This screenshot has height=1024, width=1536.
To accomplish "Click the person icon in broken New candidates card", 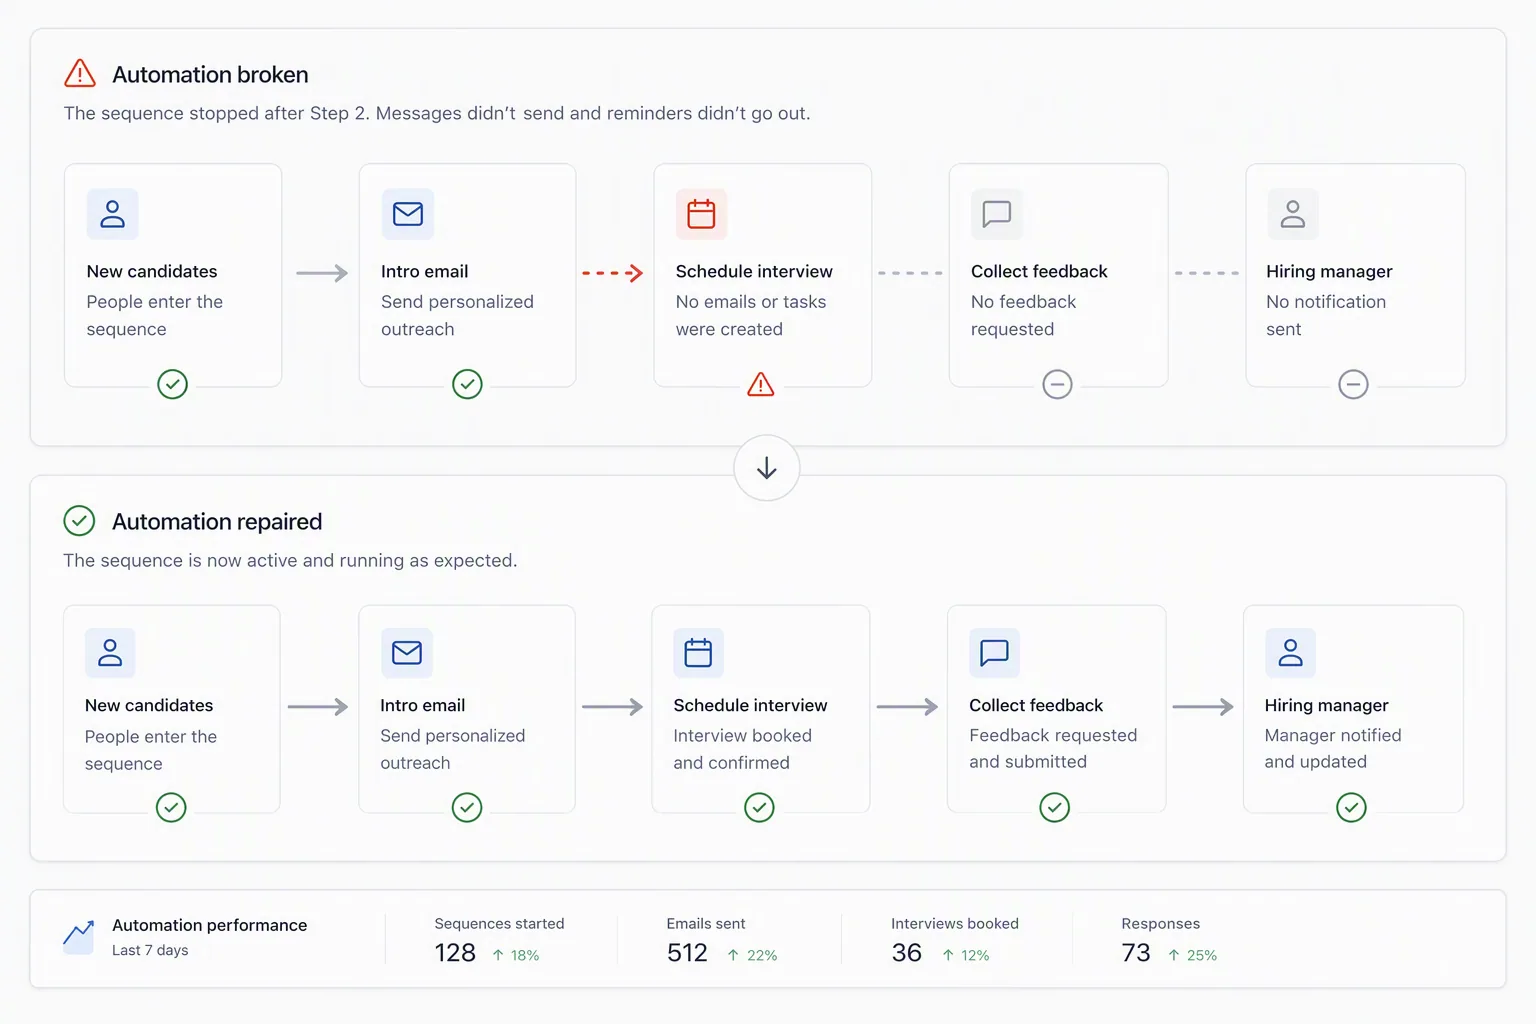I will coord(112,214).
